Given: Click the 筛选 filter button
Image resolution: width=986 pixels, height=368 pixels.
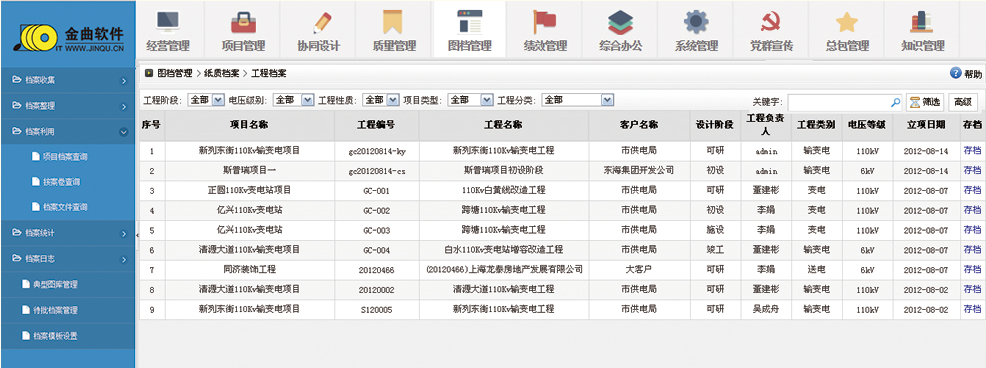Looking at the screenshot, I should click(926, 102).
